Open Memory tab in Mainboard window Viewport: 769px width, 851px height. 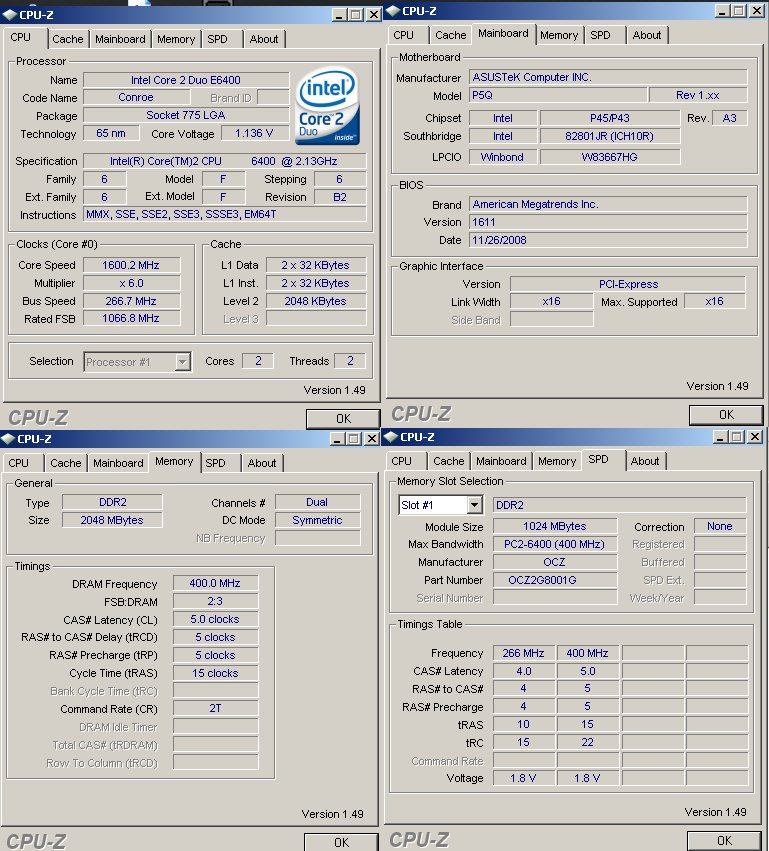559,35
